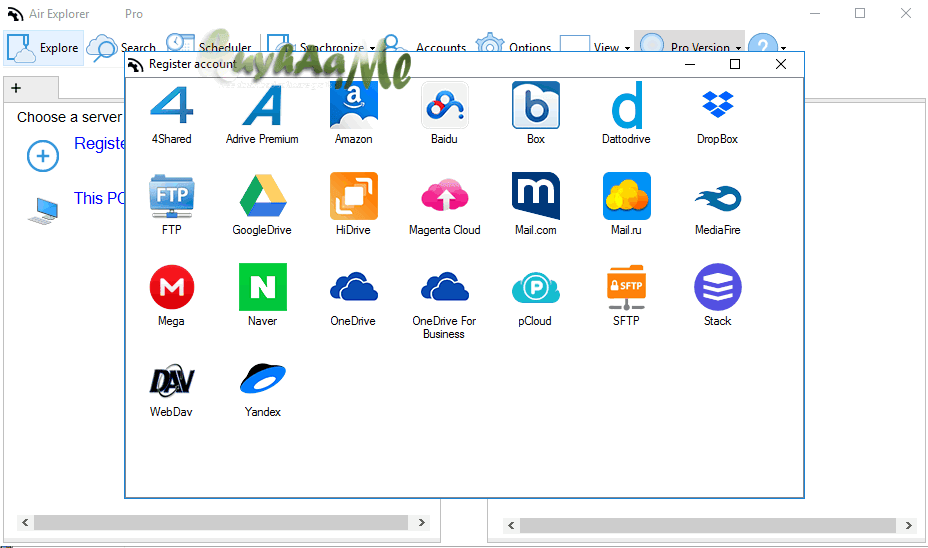Select the Dattodrive icon
This screenshot has height=548, width=928.
tap(626, 105)
